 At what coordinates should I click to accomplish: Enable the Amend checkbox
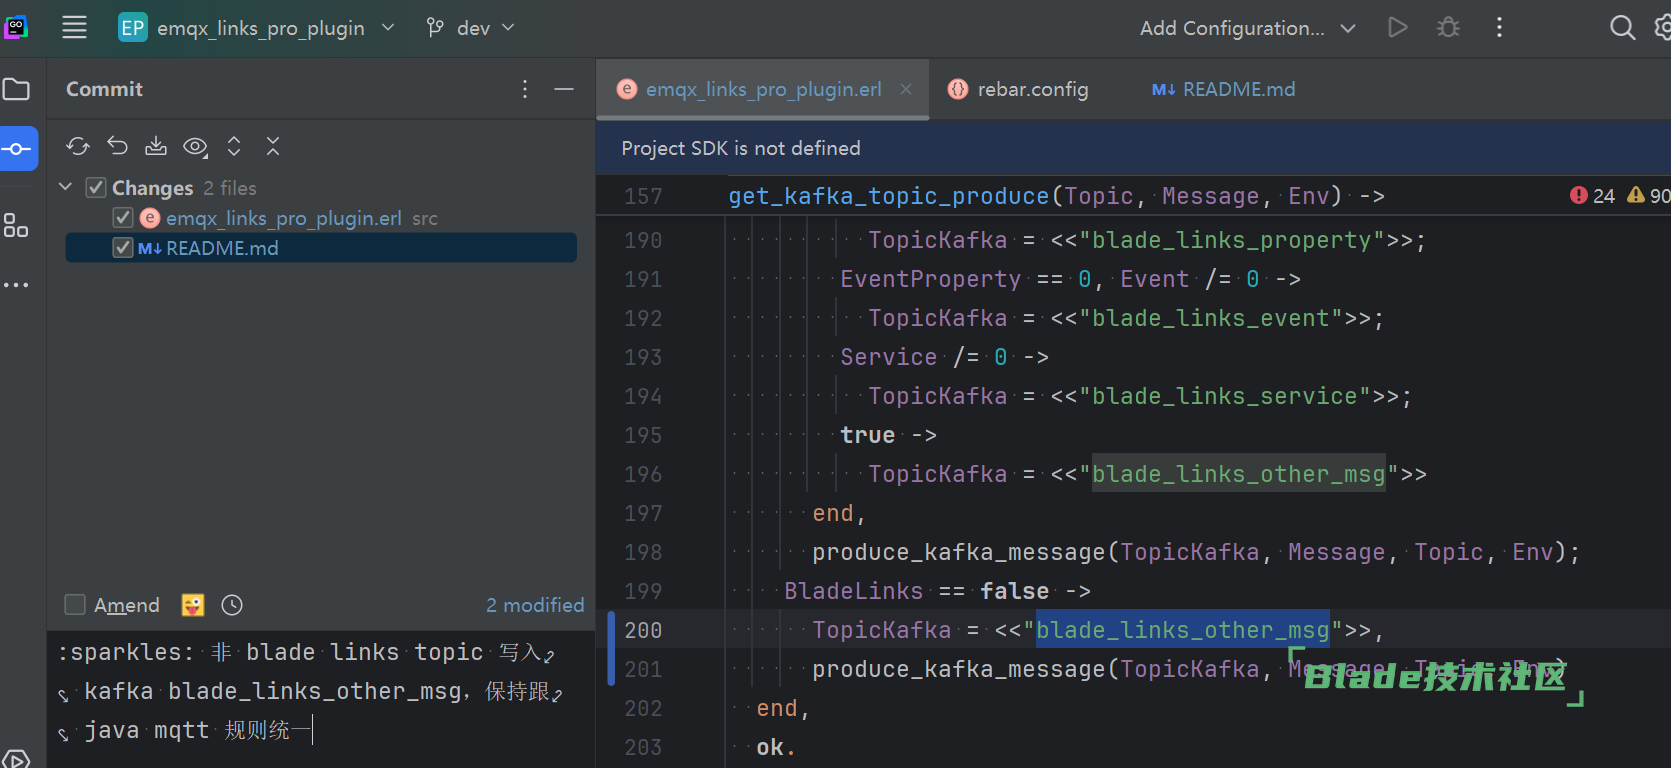click(75, 605)
